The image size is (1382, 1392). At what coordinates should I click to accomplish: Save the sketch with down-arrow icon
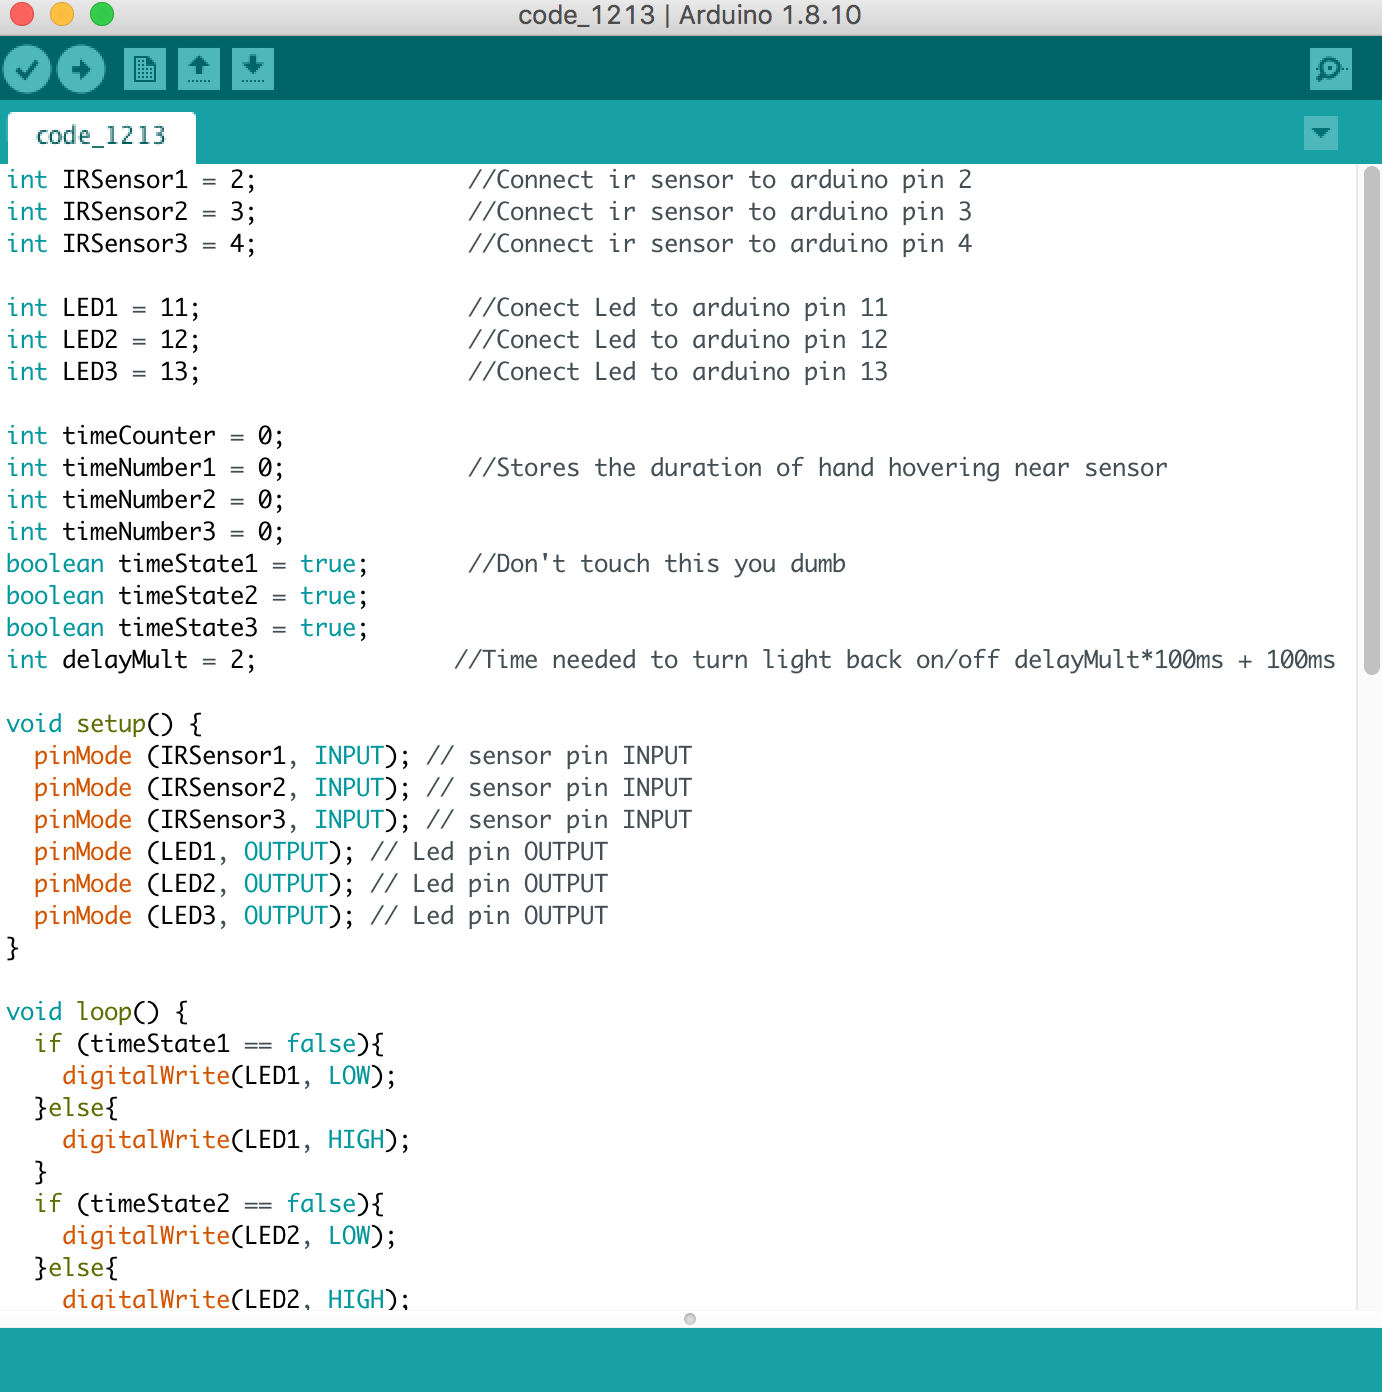click(253, 69)
